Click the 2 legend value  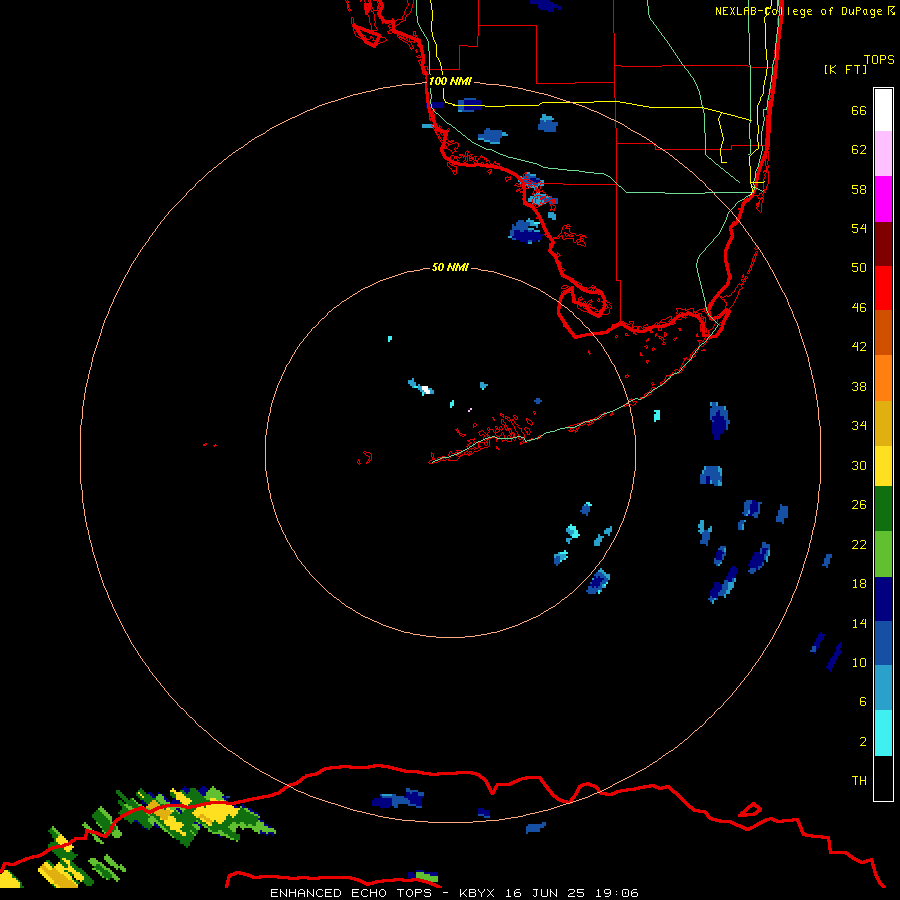863,742
